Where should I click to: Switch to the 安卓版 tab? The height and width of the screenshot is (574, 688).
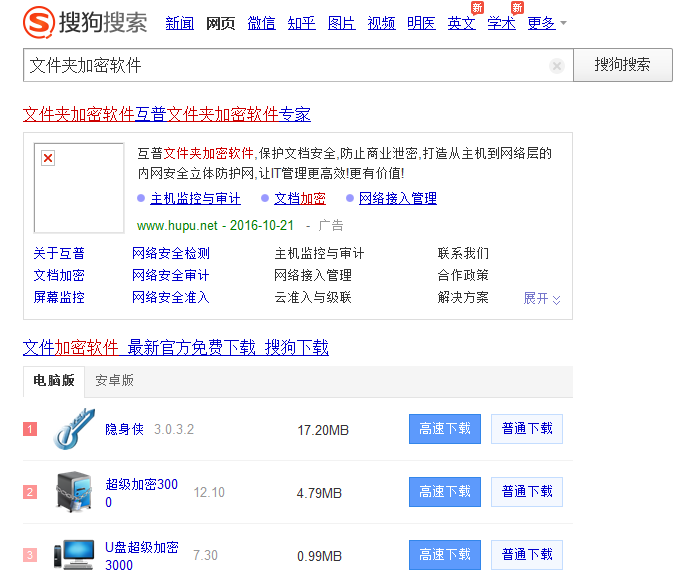coord(115,380)
